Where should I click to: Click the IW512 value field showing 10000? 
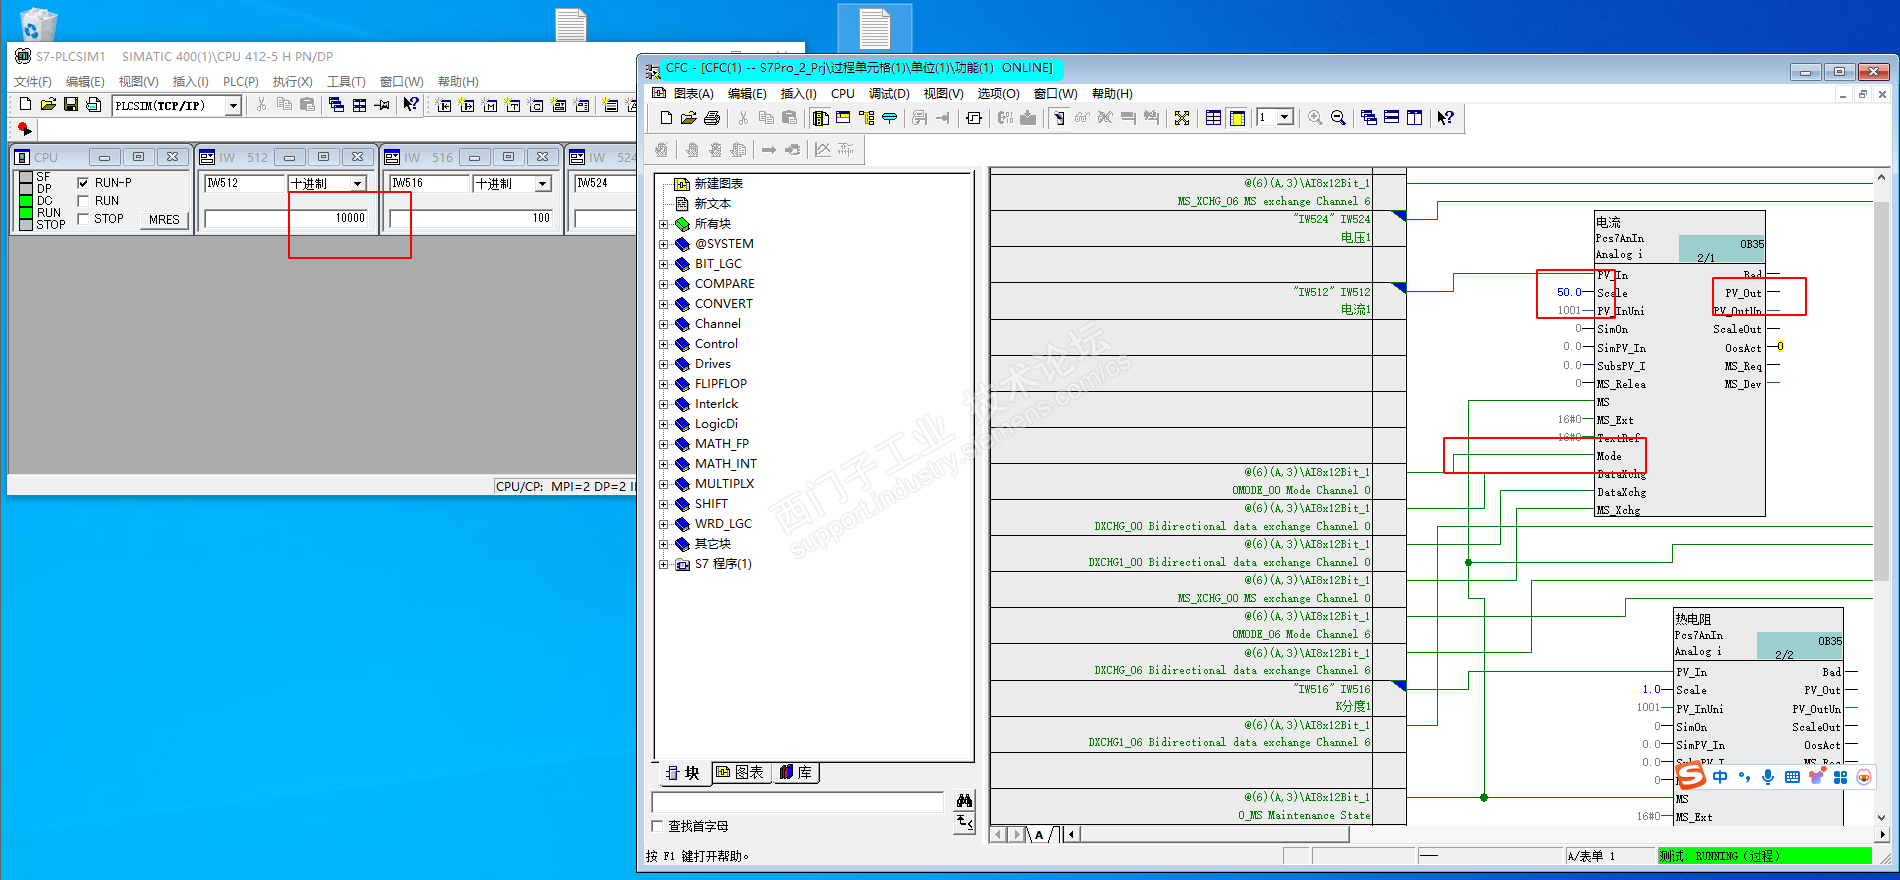pyautogui.click(x=286, y=218)
